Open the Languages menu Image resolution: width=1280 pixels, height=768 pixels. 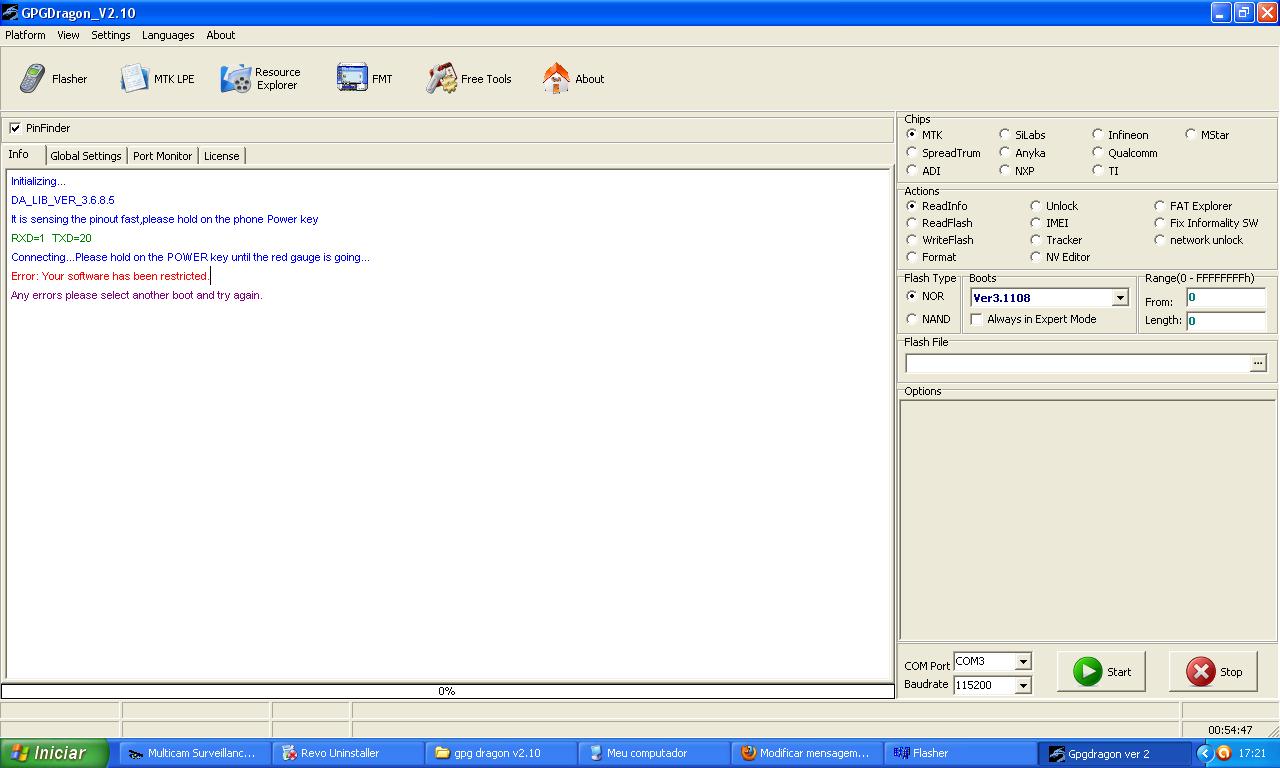168,35
